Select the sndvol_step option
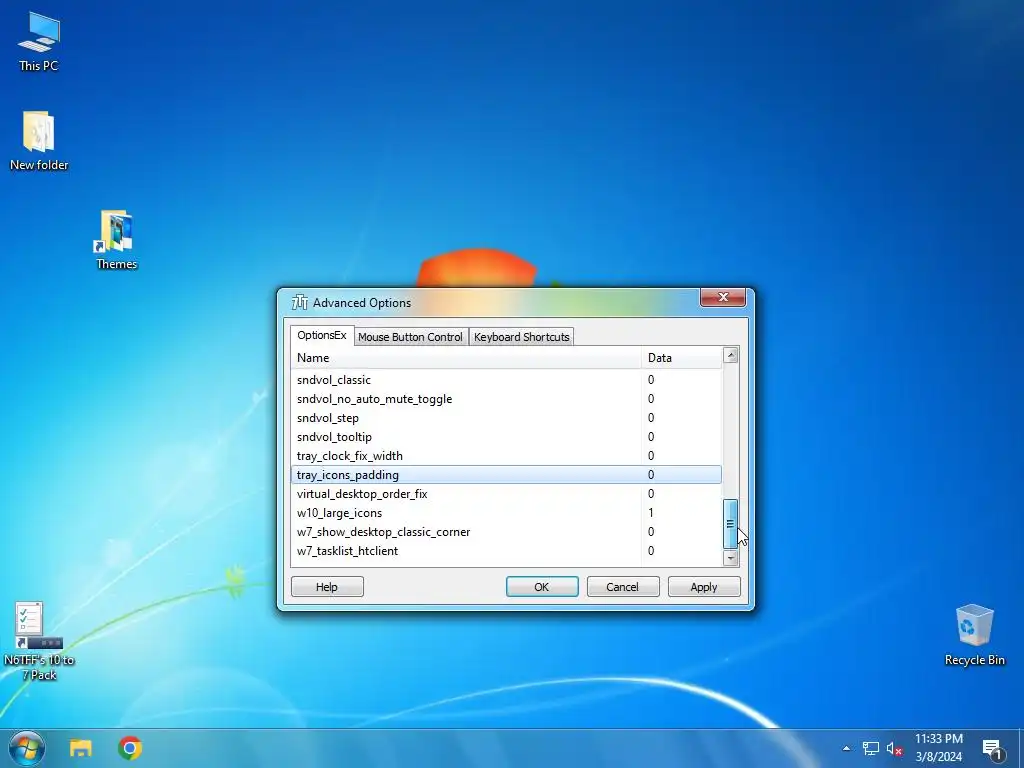This screenshot has height=768, width=1024. click(x=507, y=417)
